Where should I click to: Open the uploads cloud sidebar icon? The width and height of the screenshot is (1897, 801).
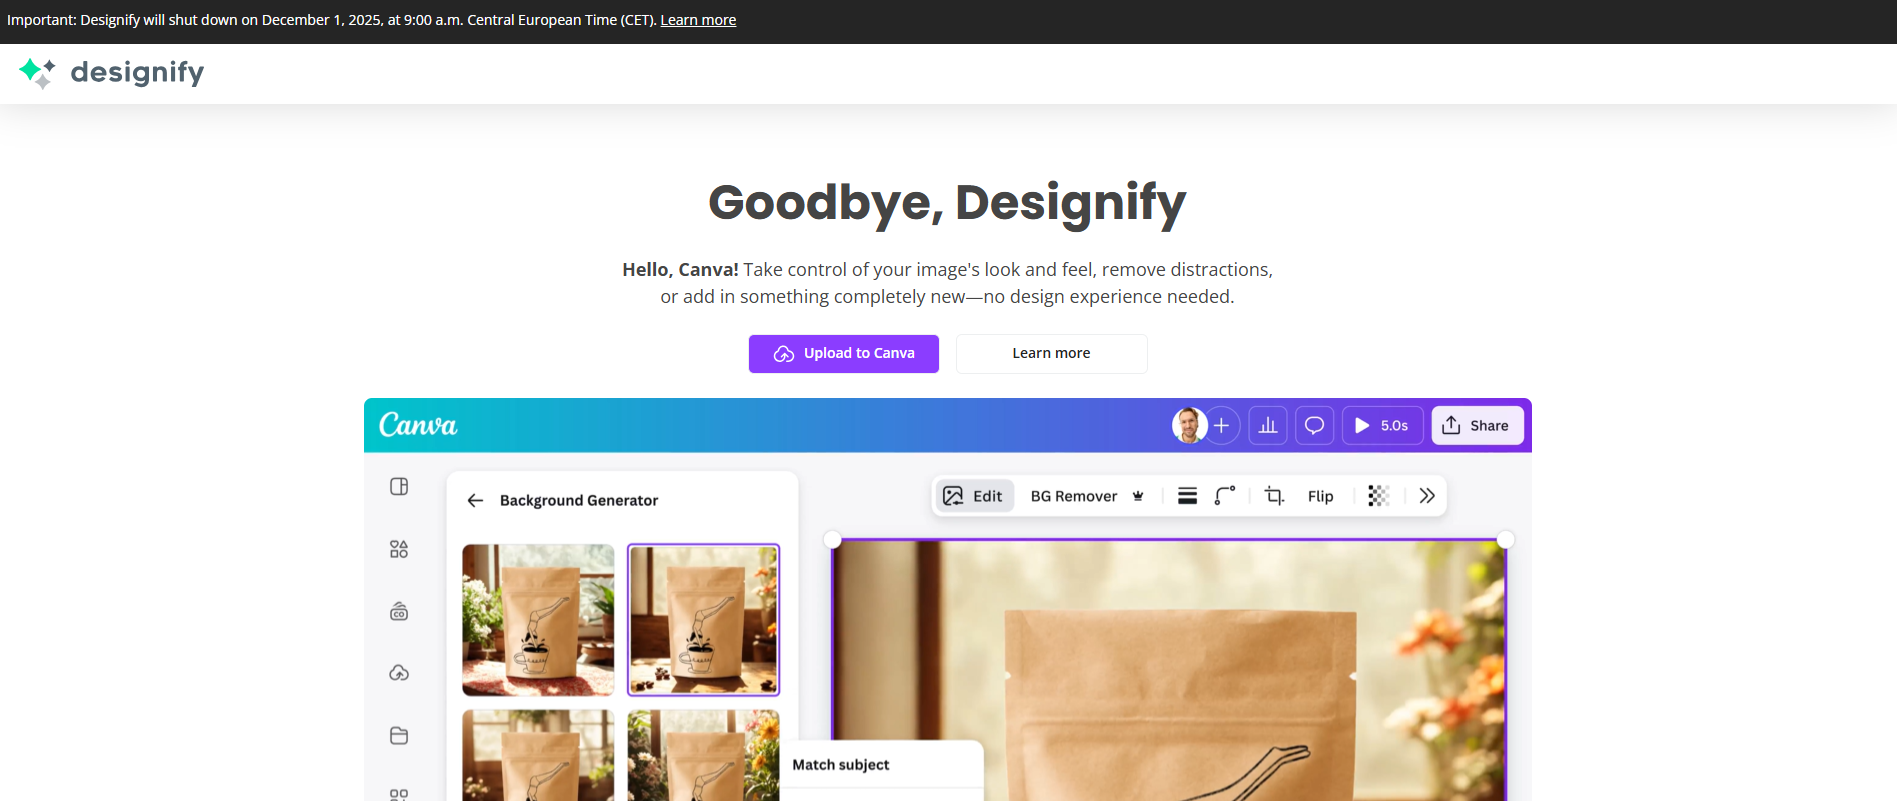point(399,673)
